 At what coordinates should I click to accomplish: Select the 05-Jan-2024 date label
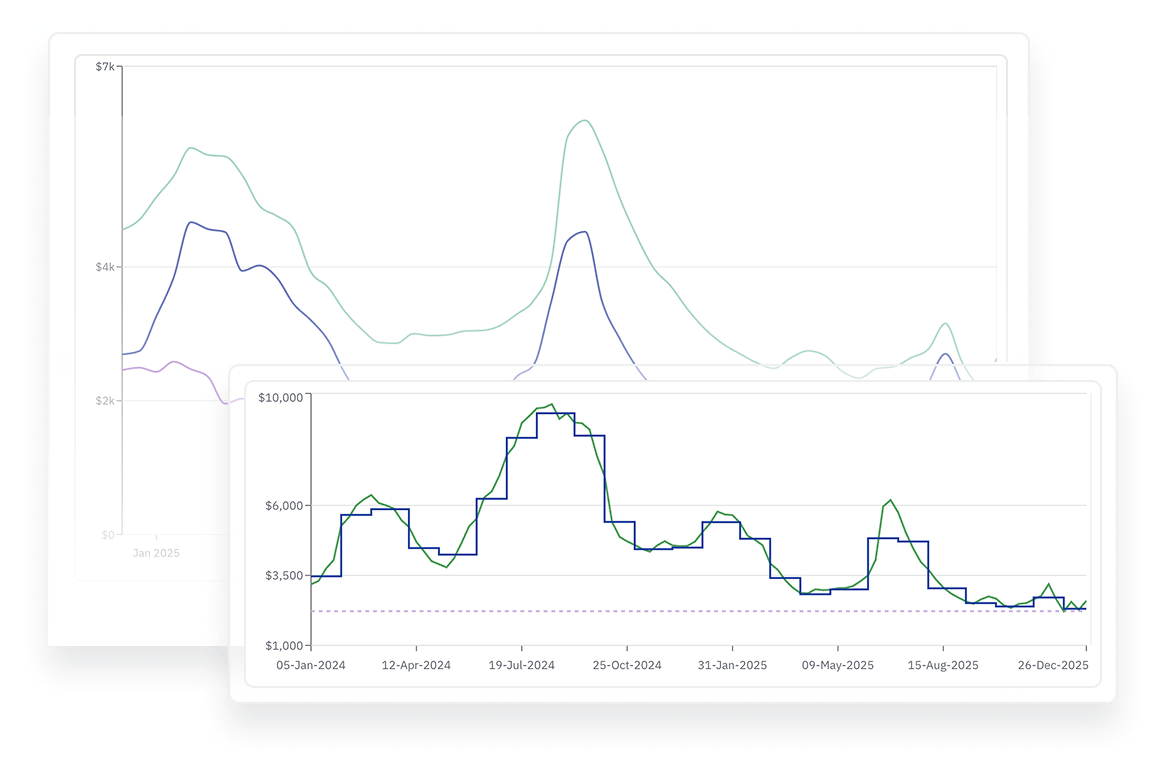(x=310, y=664)
